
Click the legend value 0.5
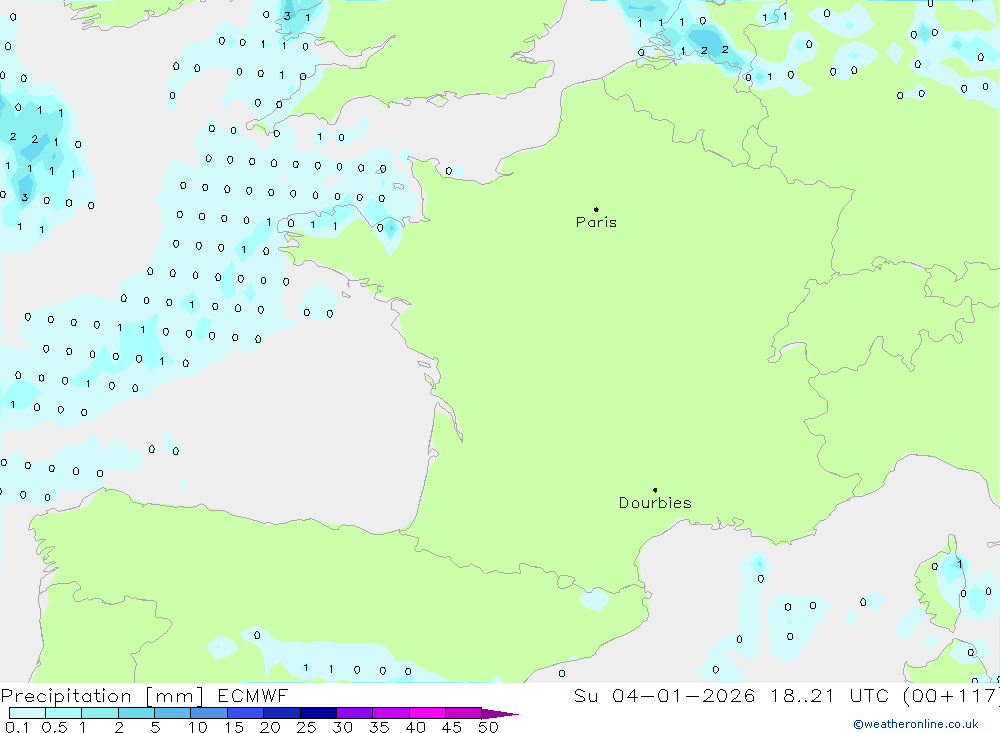(x=54, y=727)
